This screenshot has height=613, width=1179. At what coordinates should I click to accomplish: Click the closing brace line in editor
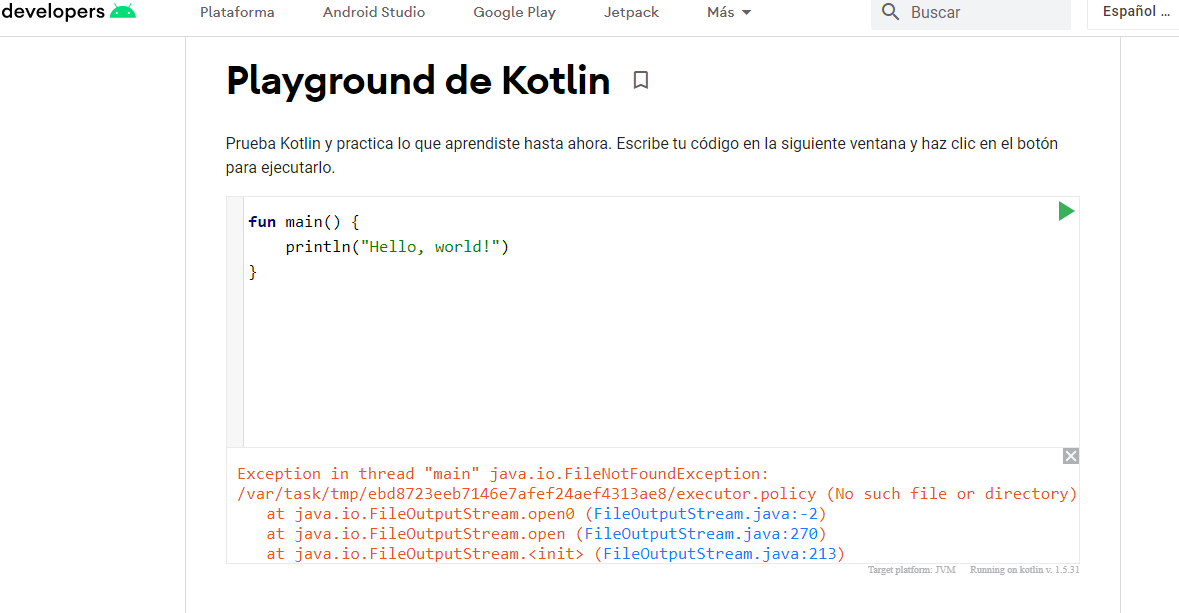[253, 272]
